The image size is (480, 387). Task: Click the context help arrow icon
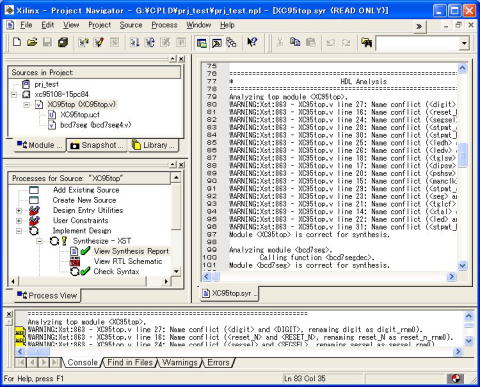click(x=252, y=42)
